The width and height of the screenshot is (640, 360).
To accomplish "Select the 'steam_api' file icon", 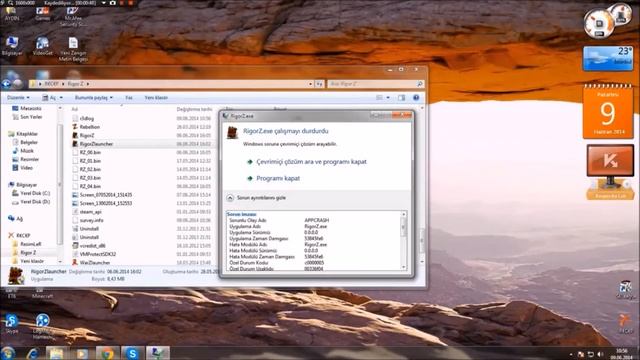I will point(75,212).
